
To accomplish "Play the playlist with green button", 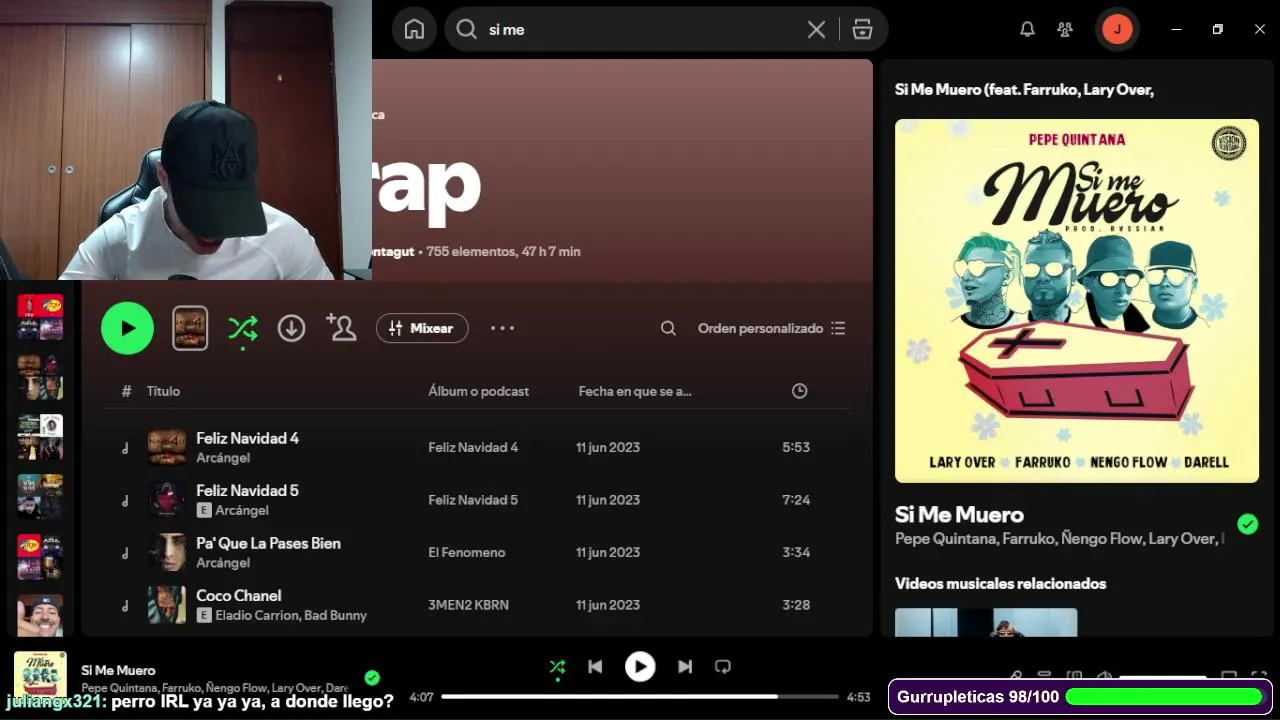I will [127, 328].
